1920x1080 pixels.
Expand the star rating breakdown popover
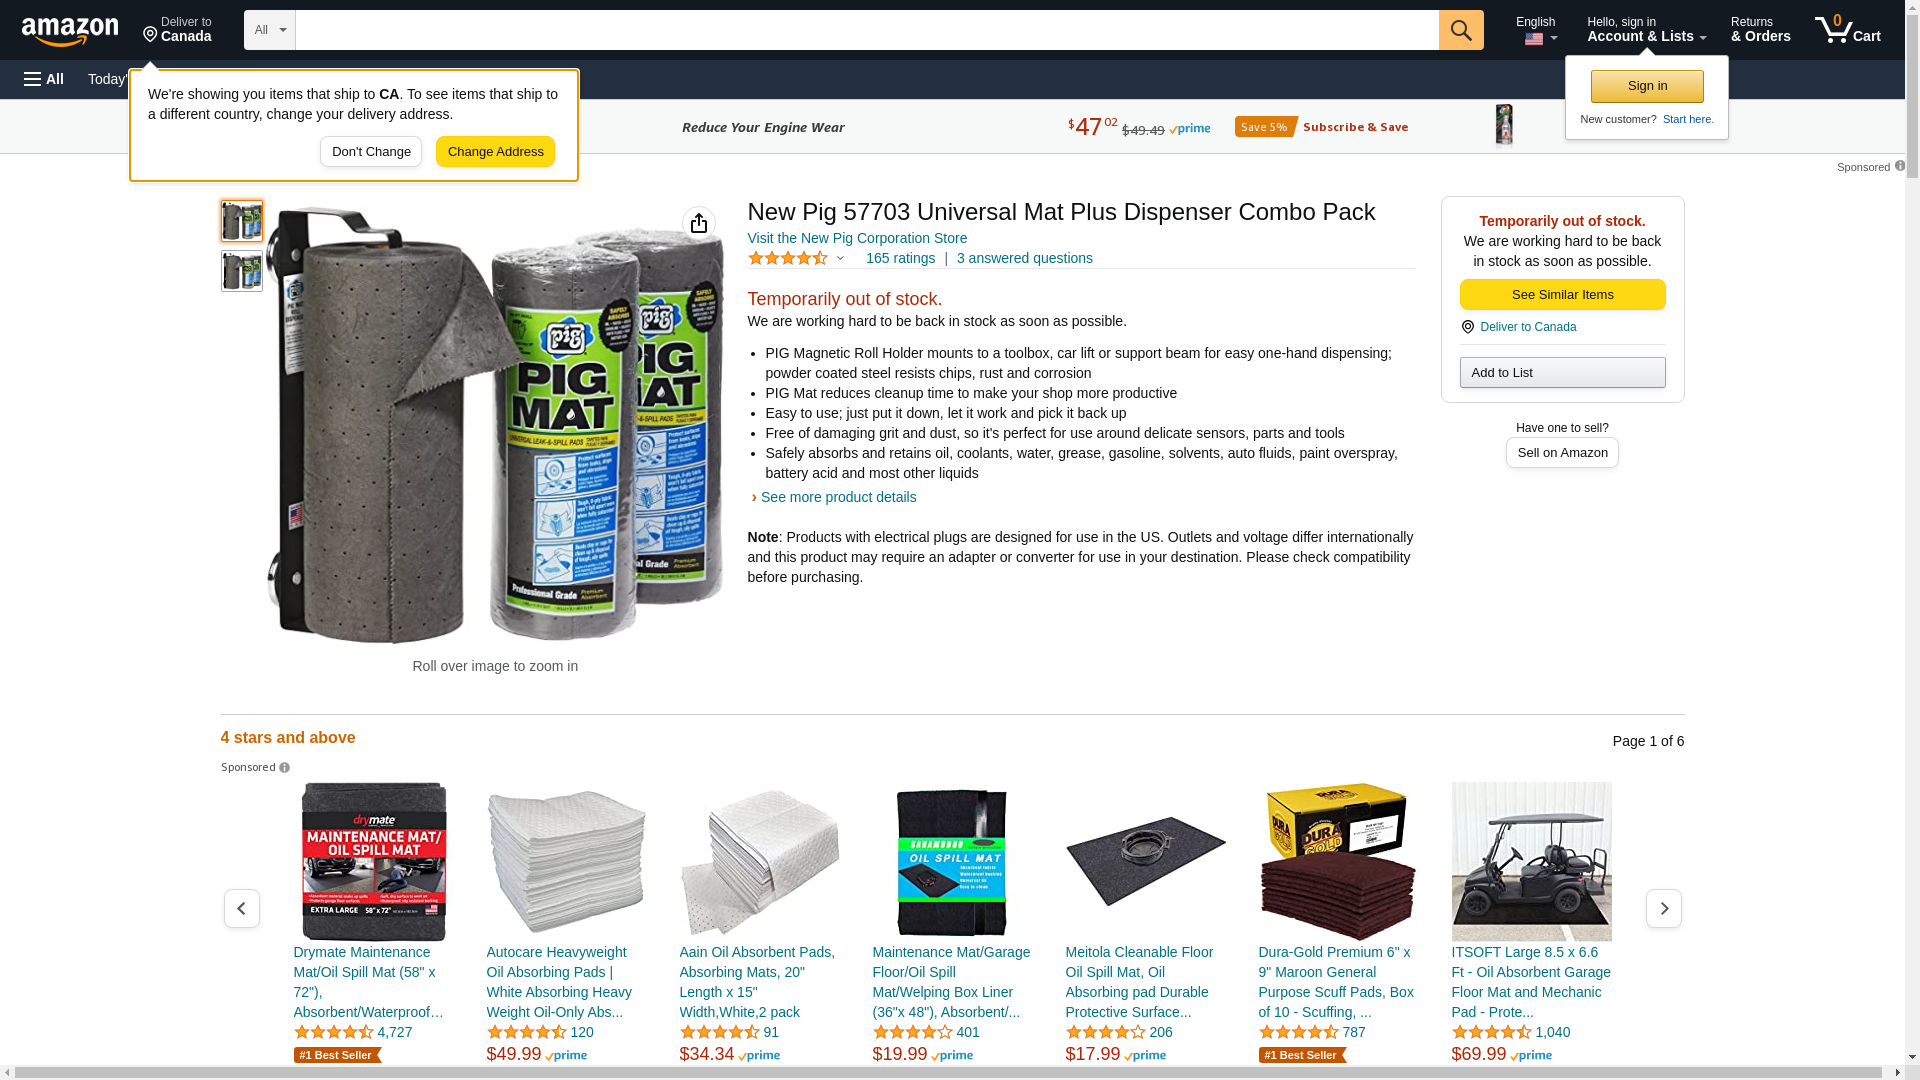coord(797,259)
